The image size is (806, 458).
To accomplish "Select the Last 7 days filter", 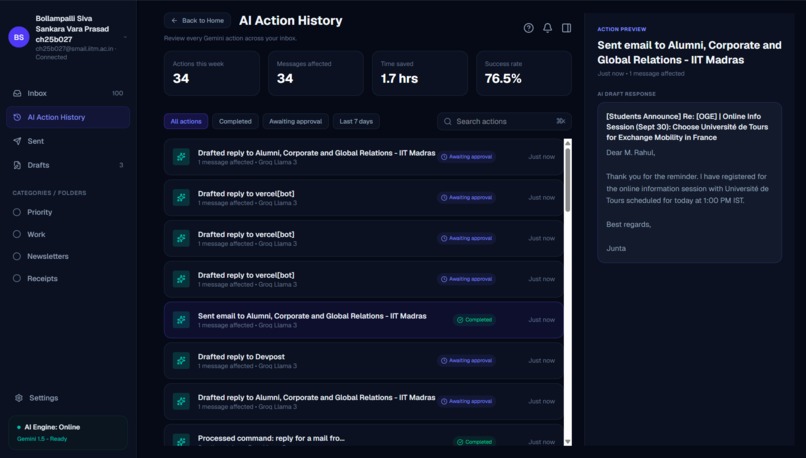I will point(356,121).
